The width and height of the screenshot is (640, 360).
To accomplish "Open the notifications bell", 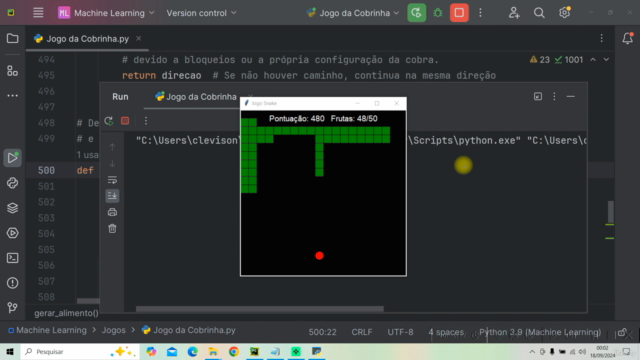I will [627, 38].
